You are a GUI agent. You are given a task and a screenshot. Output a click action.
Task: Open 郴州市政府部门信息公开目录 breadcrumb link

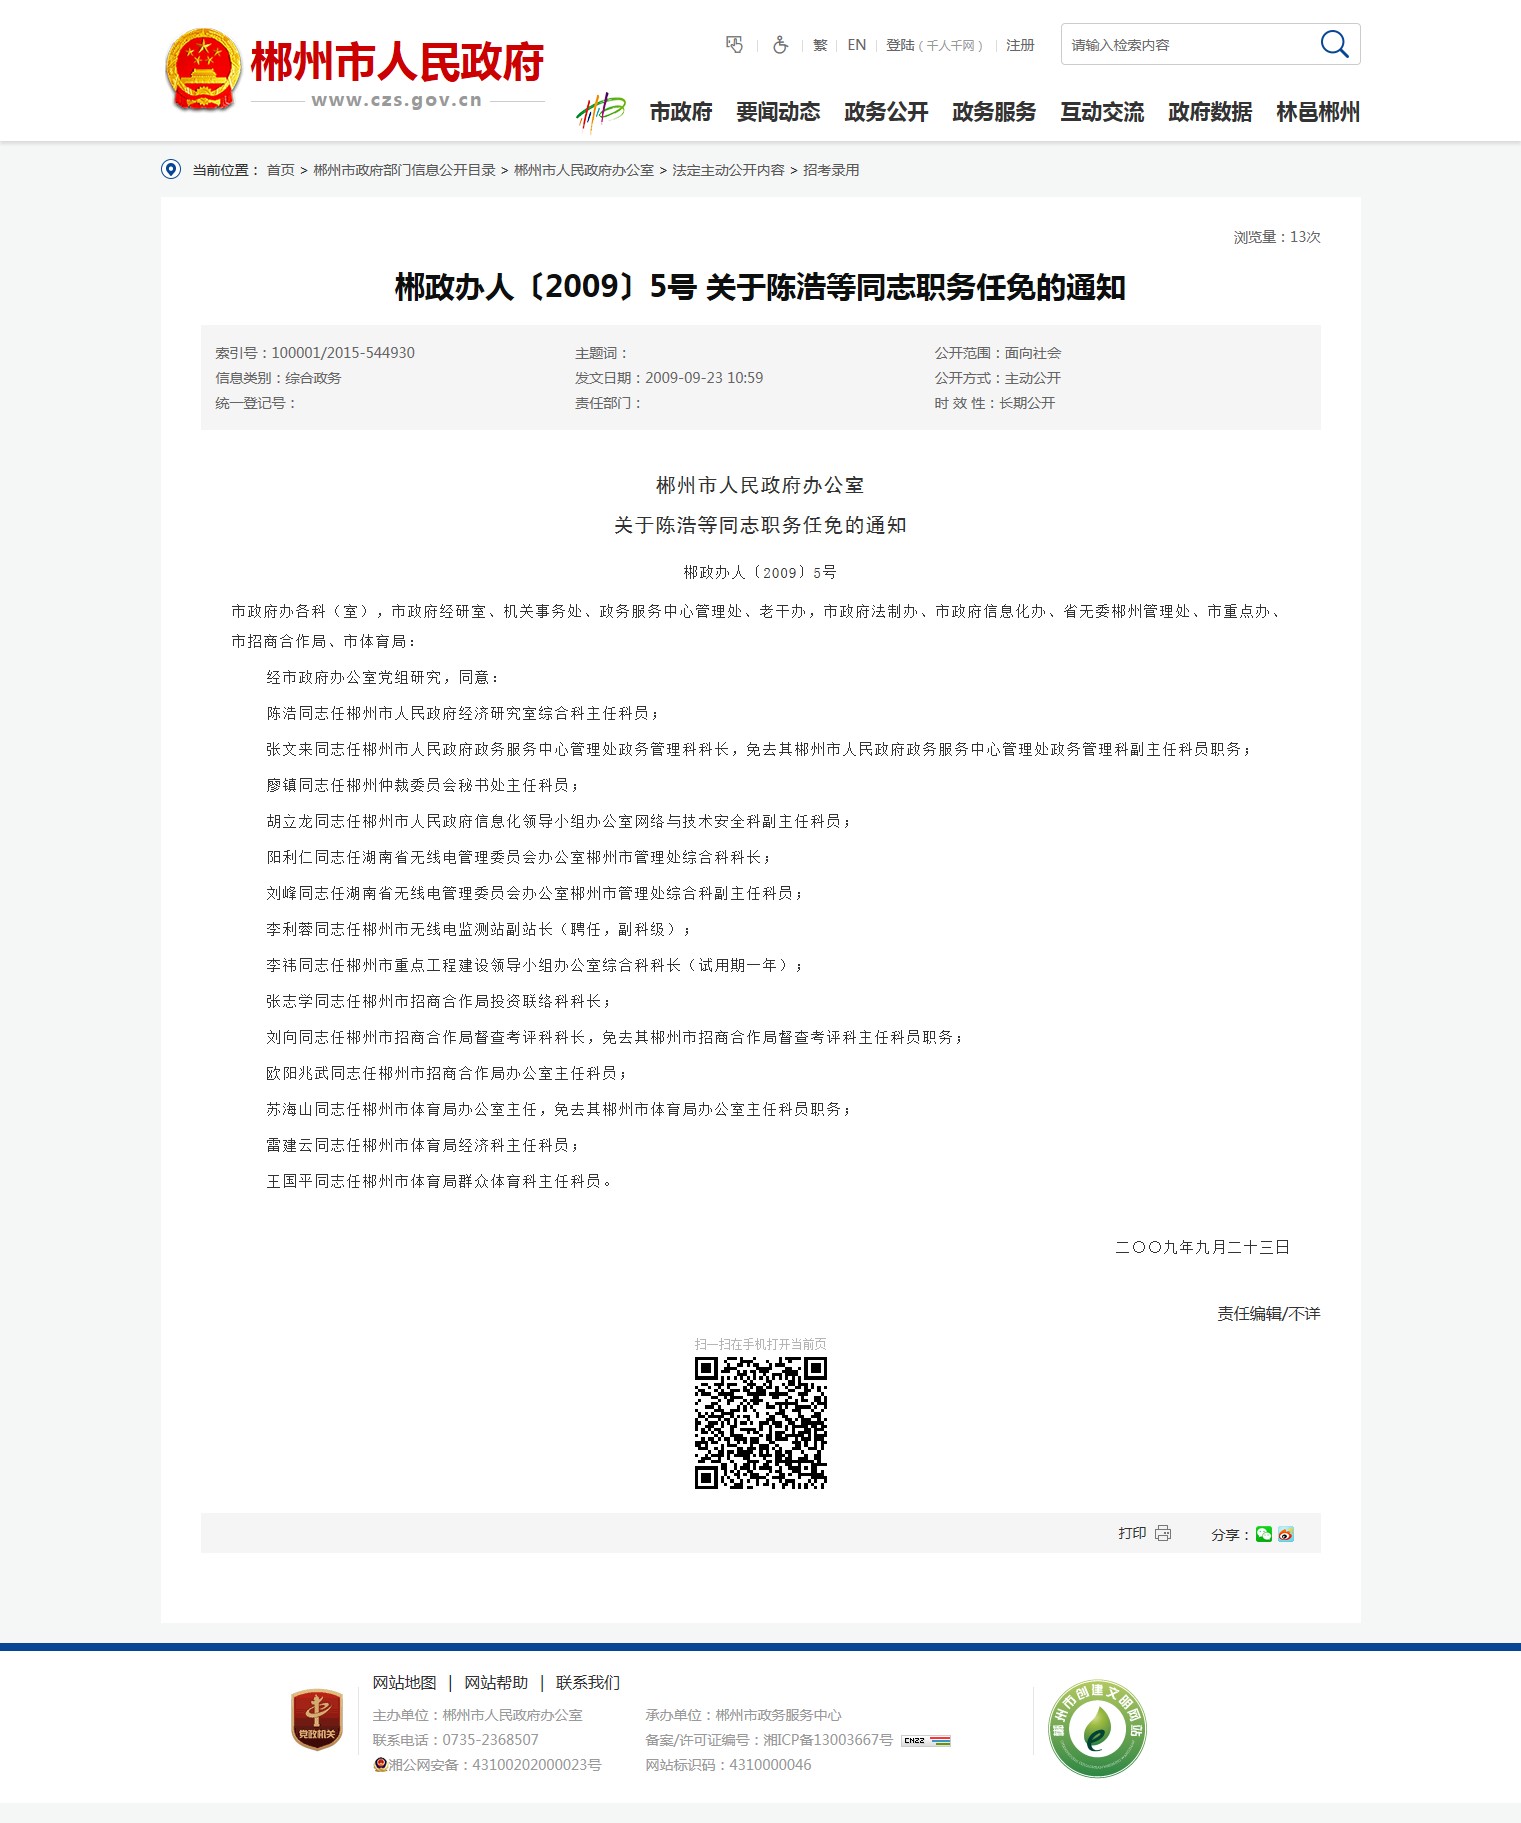click(404, 170)
